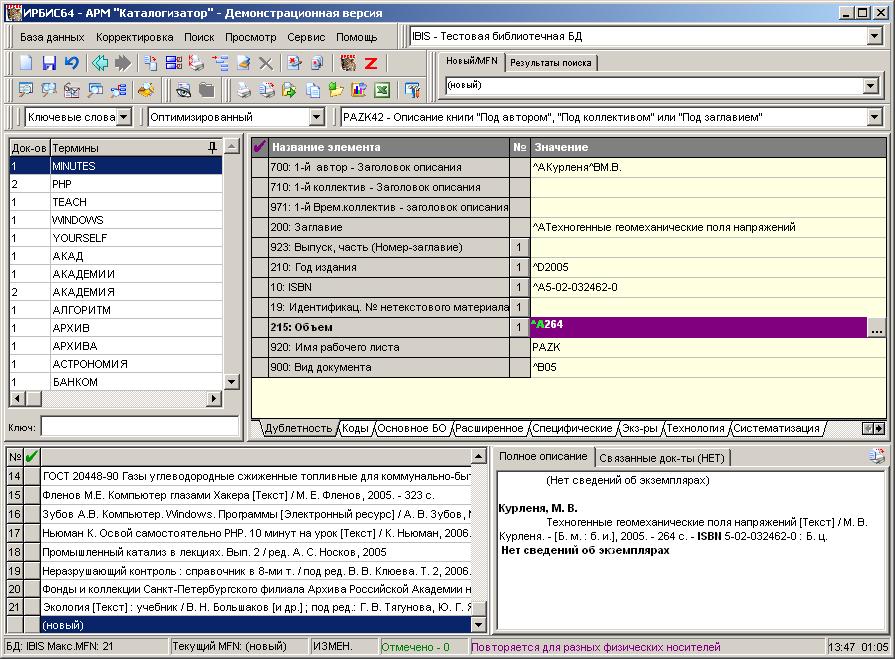Expand the 'Ключевые слова' dropdown
895x659 pixels.
point(124,117)
